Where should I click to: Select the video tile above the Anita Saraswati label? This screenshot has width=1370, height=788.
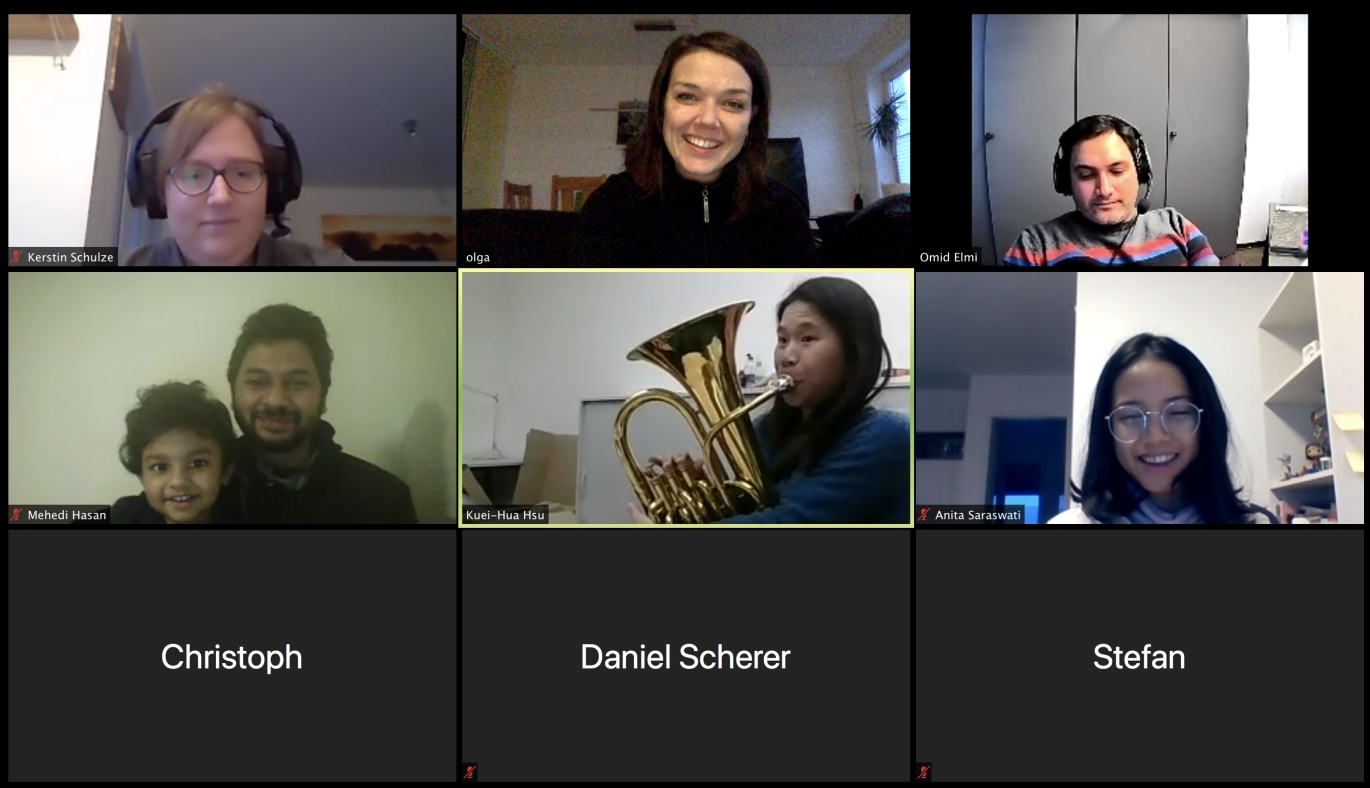(x=1140, y=397)
